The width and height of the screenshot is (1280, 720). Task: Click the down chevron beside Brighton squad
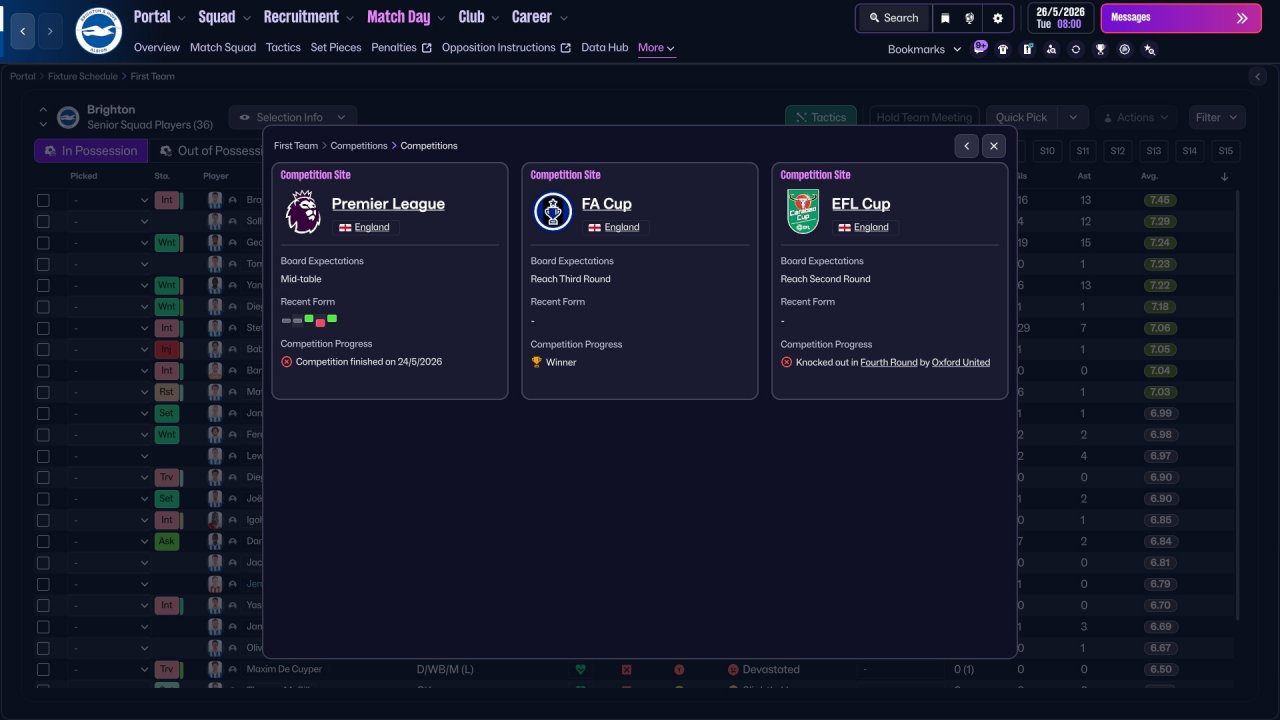click(x=43, y=125)
